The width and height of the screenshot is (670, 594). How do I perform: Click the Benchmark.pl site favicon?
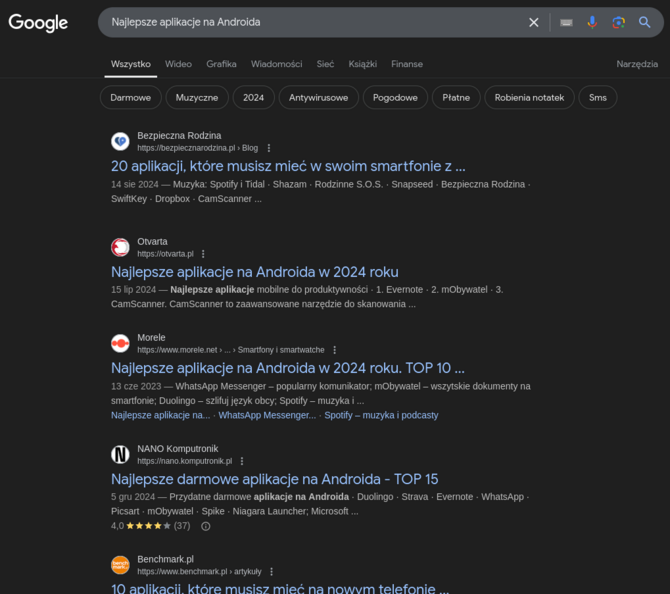[x=120, y=565]
